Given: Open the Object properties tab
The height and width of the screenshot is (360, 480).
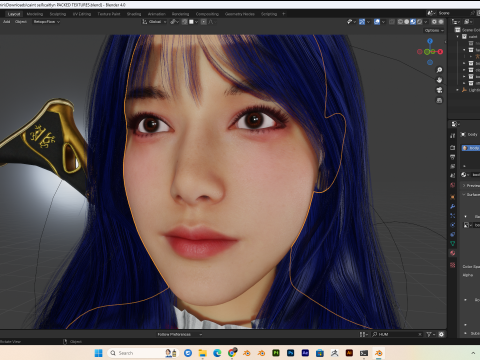Looking at the screenshot, I should click(x=453, y=197).
